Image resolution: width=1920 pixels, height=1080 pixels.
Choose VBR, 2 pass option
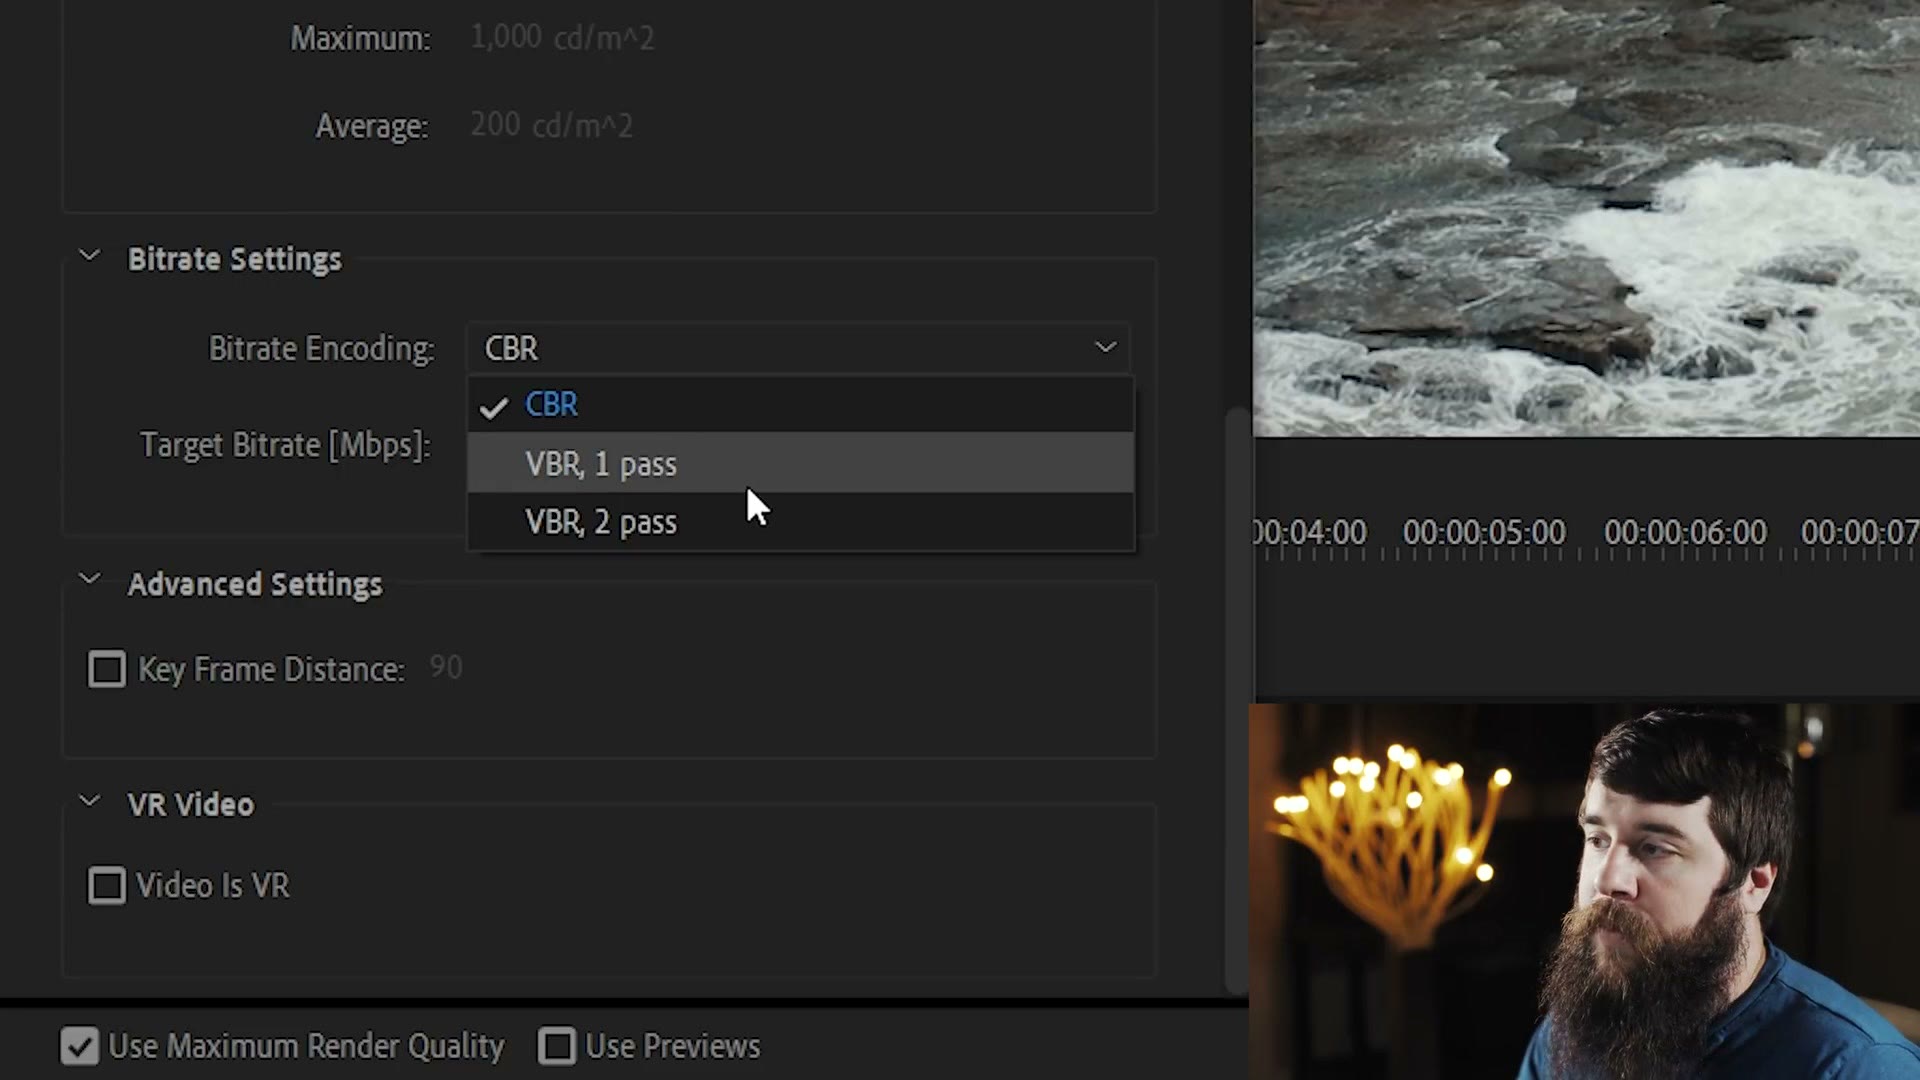[x=800, y=521]
